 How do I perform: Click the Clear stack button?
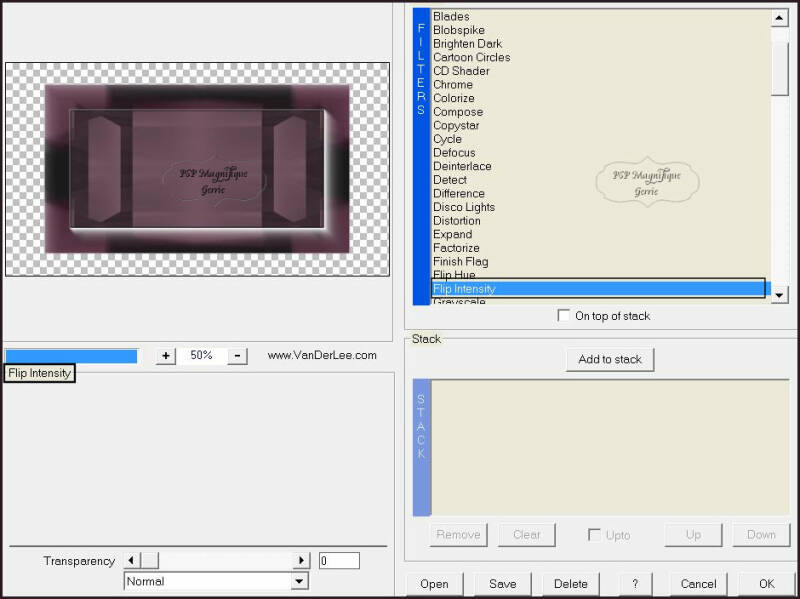point(526,535)
